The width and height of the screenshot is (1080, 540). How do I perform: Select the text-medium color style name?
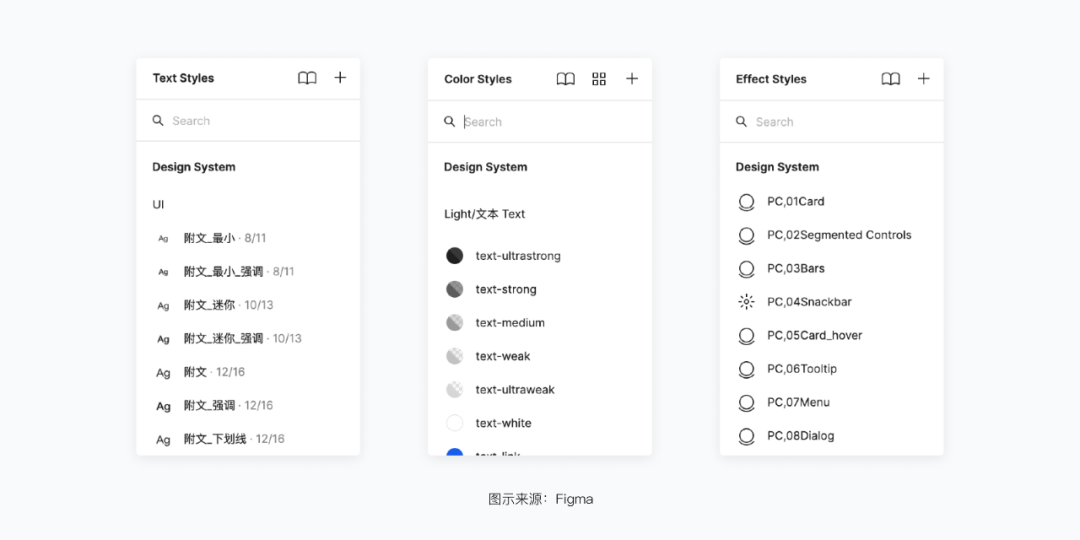[x=510, y=322]
